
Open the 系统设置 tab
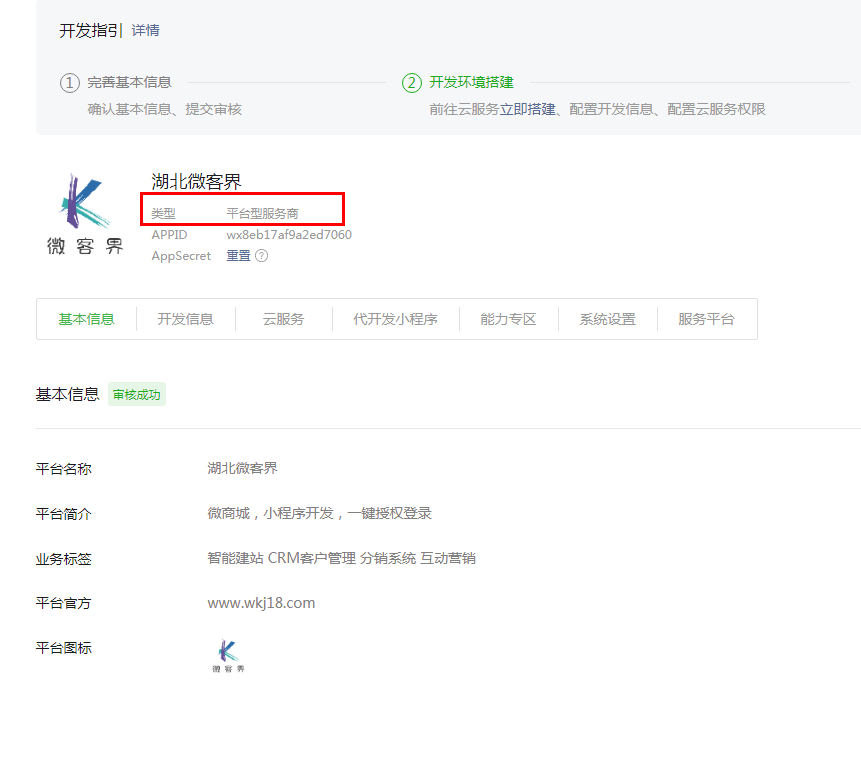(x=608, y=319)
